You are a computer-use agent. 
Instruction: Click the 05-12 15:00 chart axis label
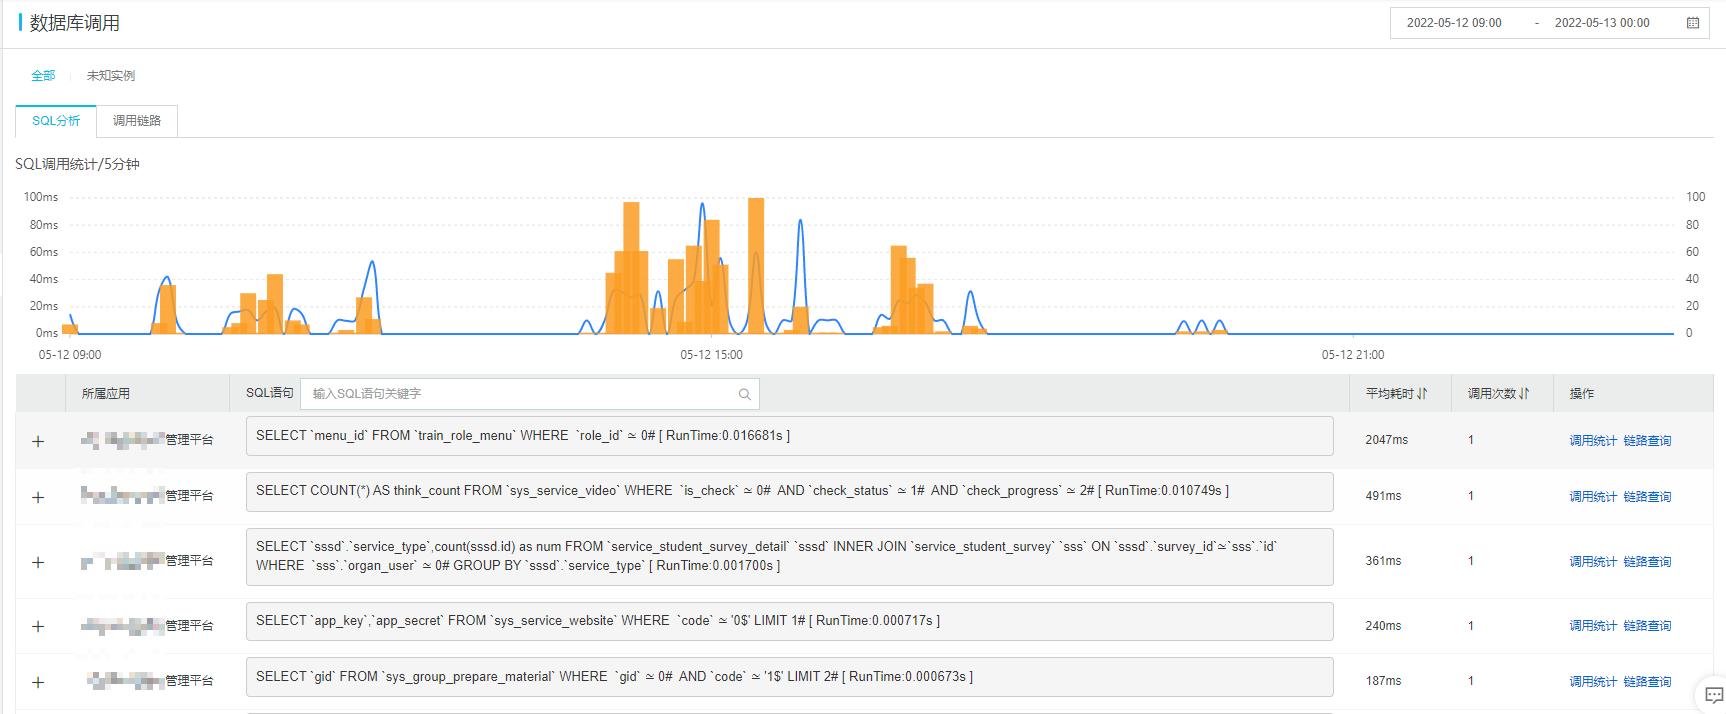pyautogui.click(x=711, y=355)
